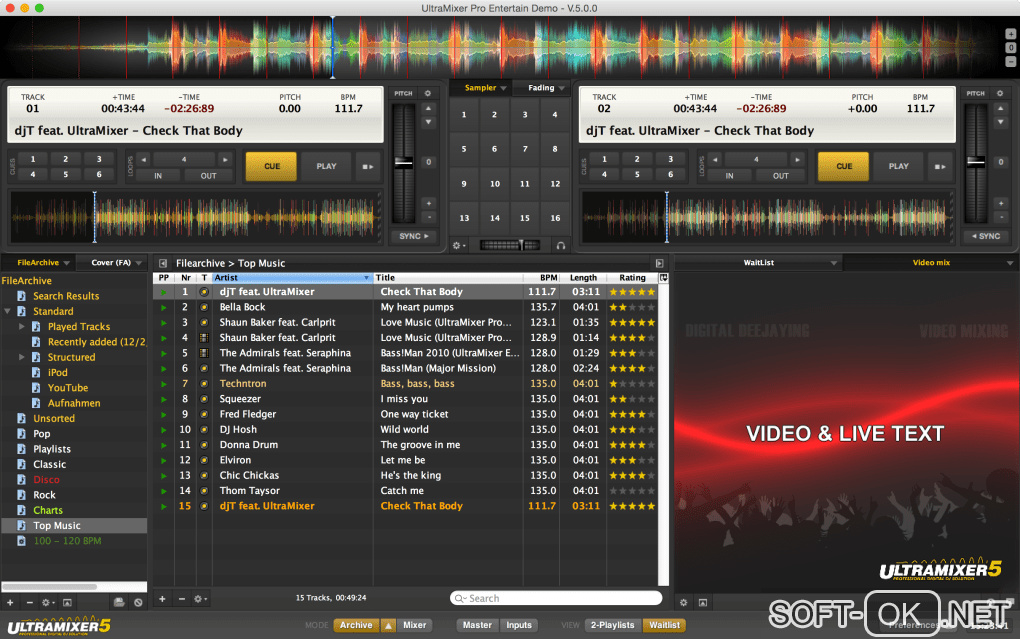
Task: Sort track list by BPM column
Action: pyautogui.click(x=541, y=278)
